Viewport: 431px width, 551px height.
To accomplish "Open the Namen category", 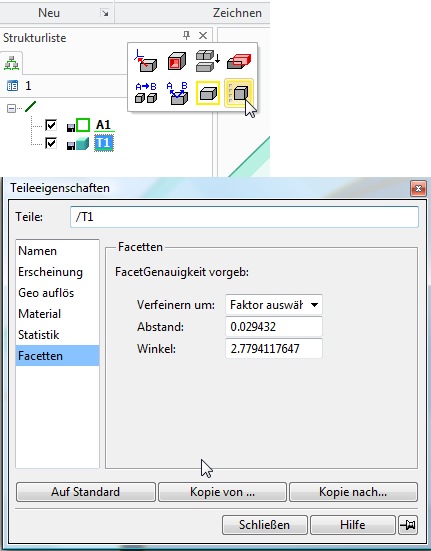I will tap(57, 251).
